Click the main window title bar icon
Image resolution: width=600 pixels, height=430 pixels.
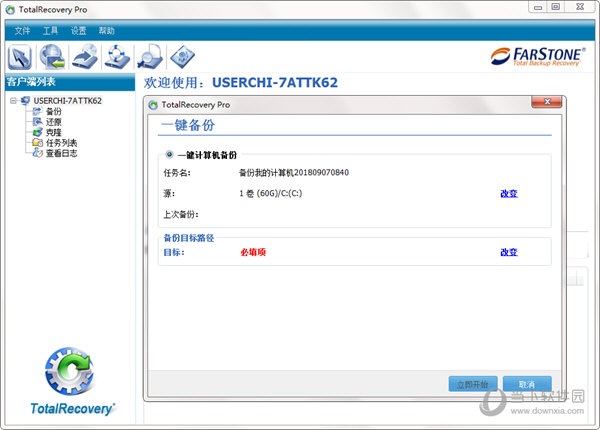pyautogui.click(x=10, y=10)
